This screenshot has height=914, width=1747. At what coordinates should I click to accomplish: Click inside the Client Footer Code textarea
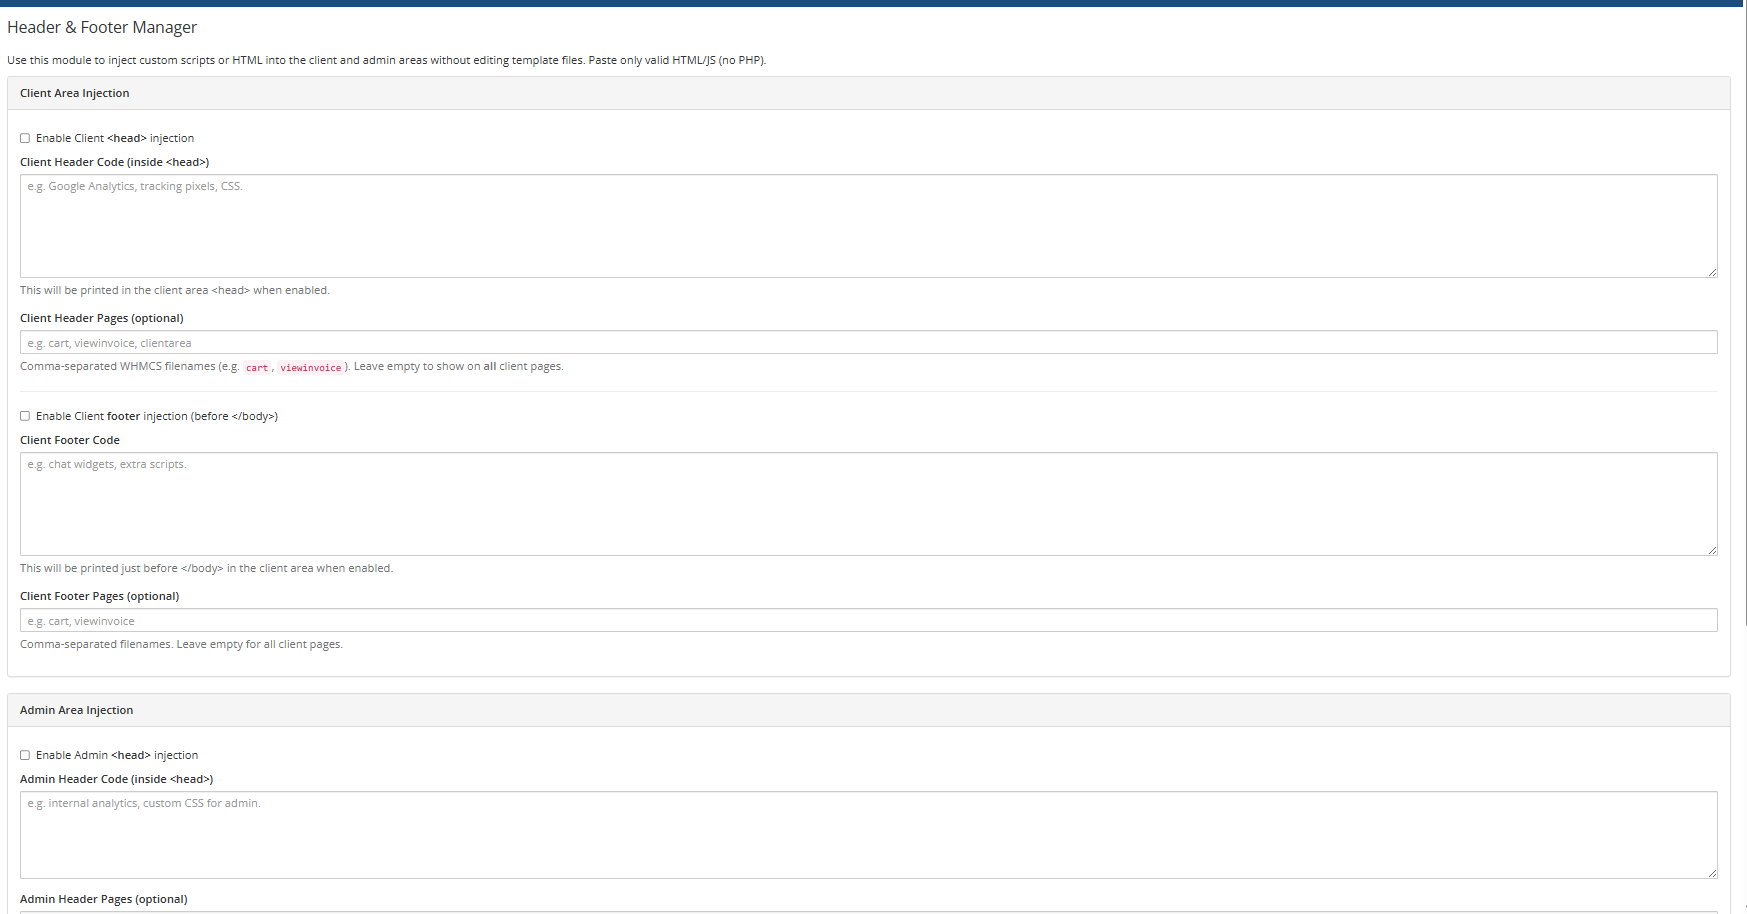pos(868,504)
